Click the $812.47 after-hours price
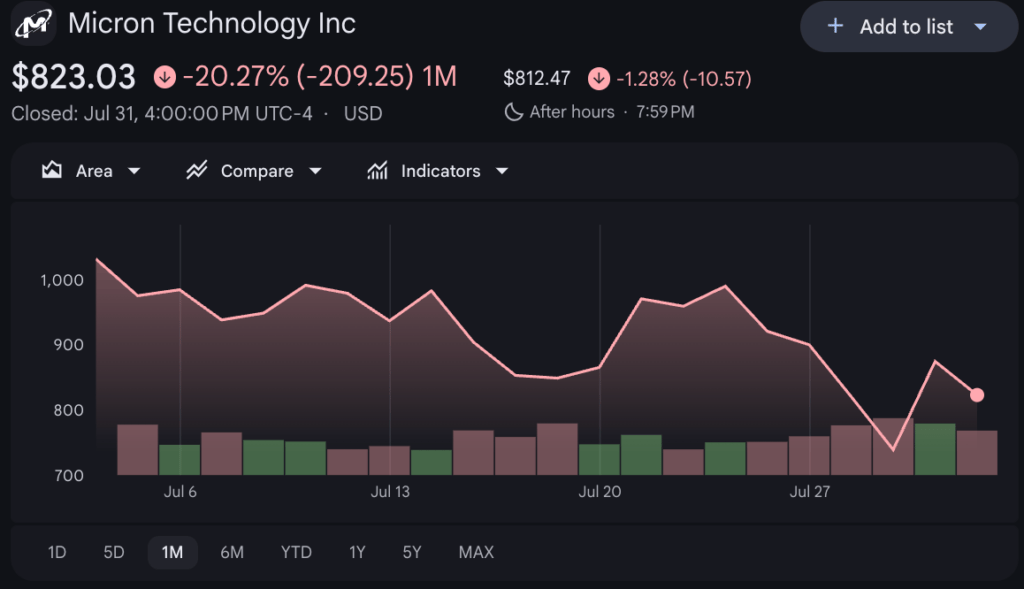This screenshot has height=589, width=1024. coord(537,79)
